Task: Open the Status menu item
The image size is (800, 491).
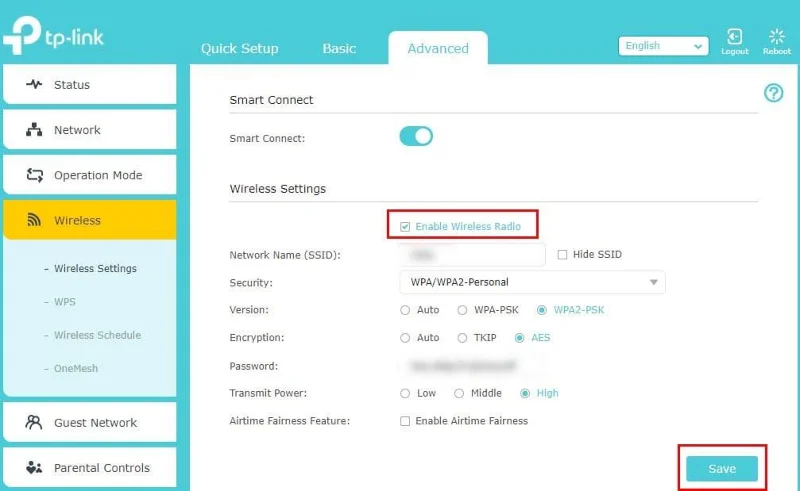Action: click(x=90, y=84)
